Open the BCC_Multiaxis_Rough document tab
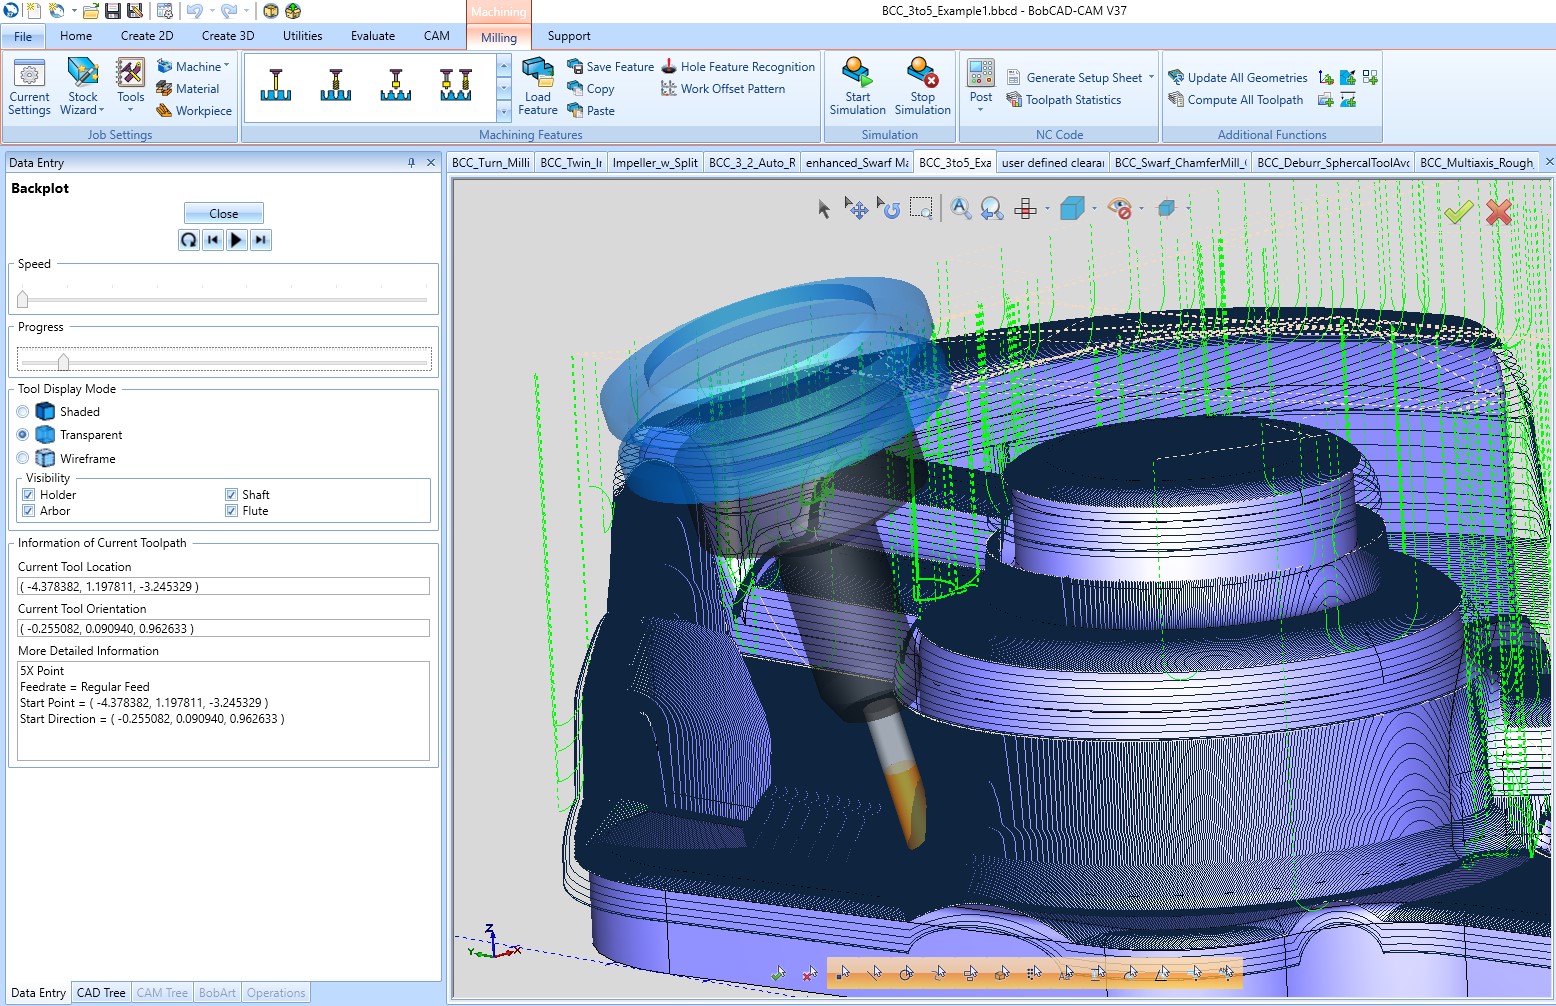Screen dimensions: 1556x1006 [1476, 162]
